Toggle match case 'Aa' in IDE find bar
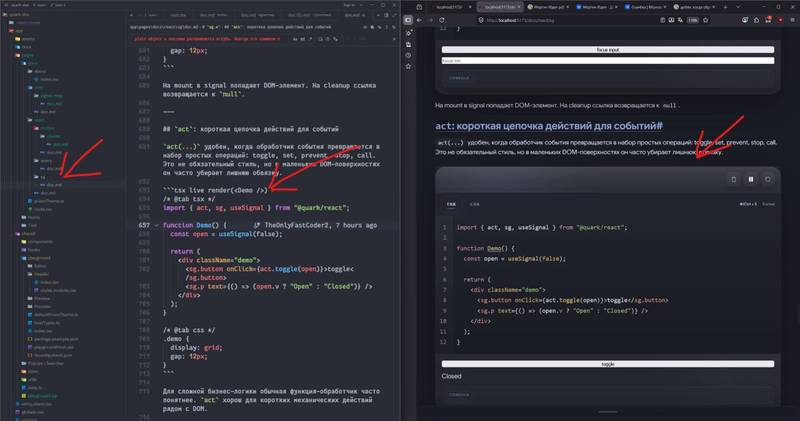Image resolution: width=800 pixels, height=421 pixels. (x=295, y=39)
